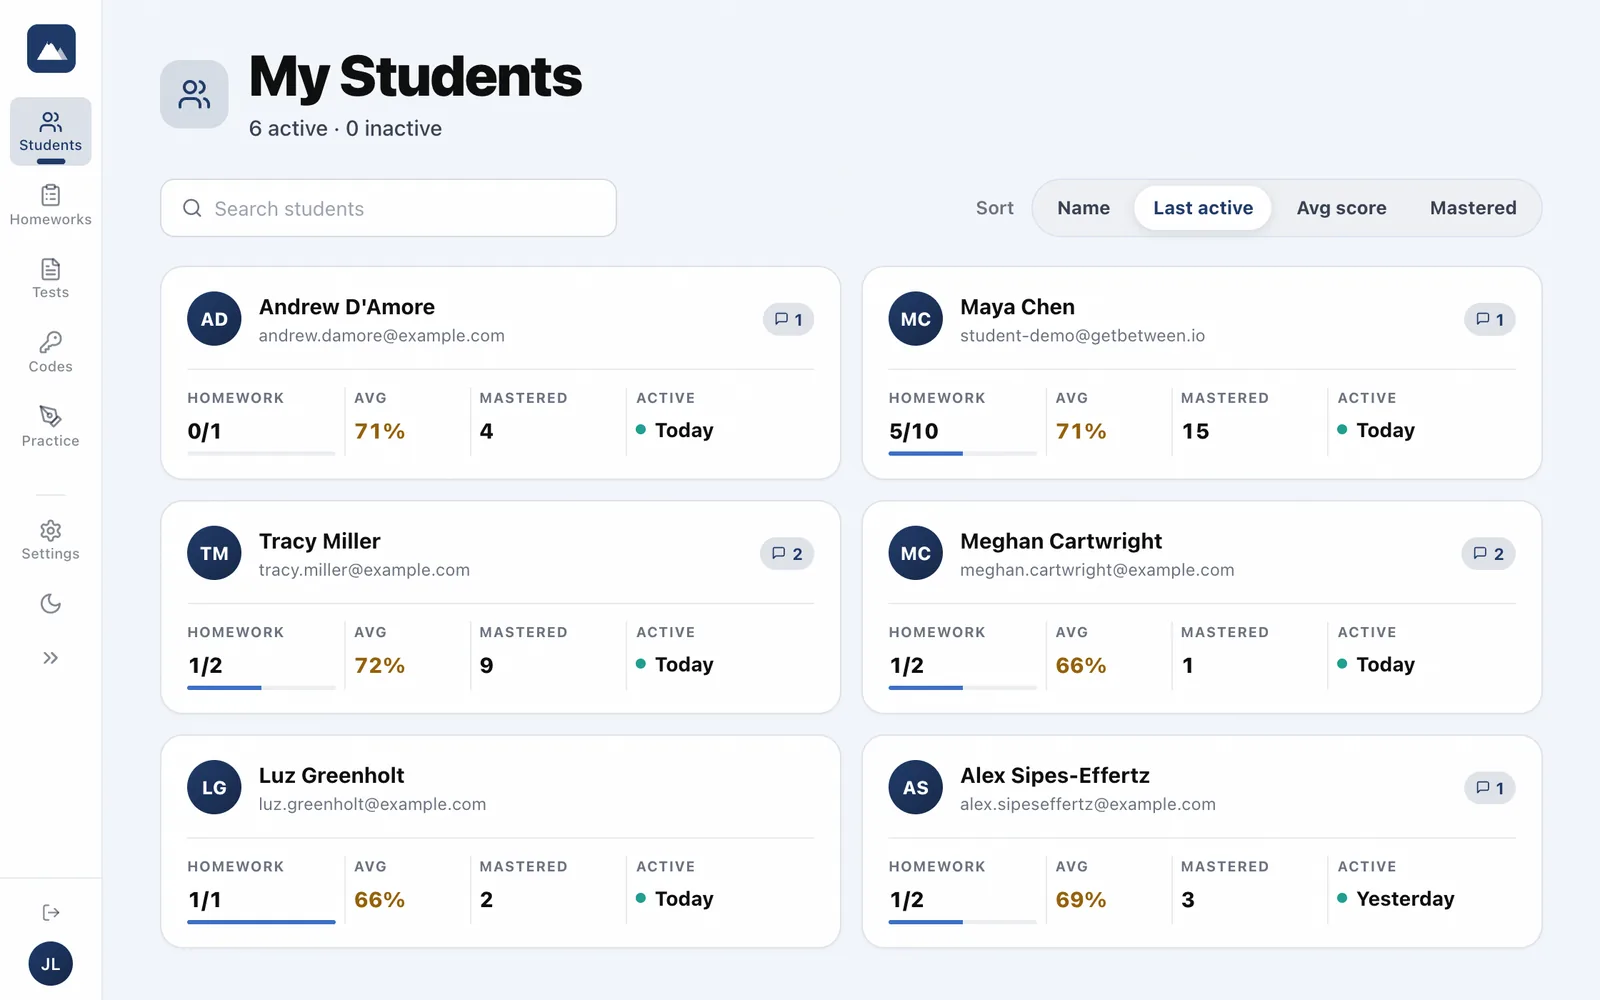Open Meghan Cartwright's comment badge
The height and width of the screenshot is (1000, 1600).
click(1488, 554)
